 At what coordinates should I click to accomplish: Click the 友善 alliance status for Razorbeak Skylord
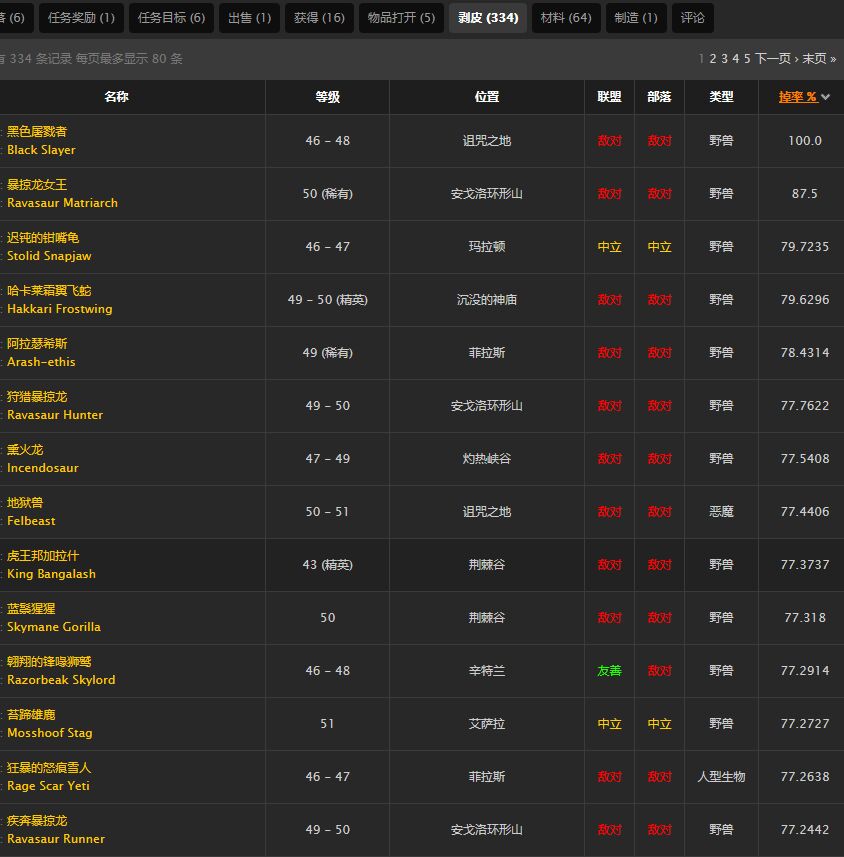[x=609, y=671]
